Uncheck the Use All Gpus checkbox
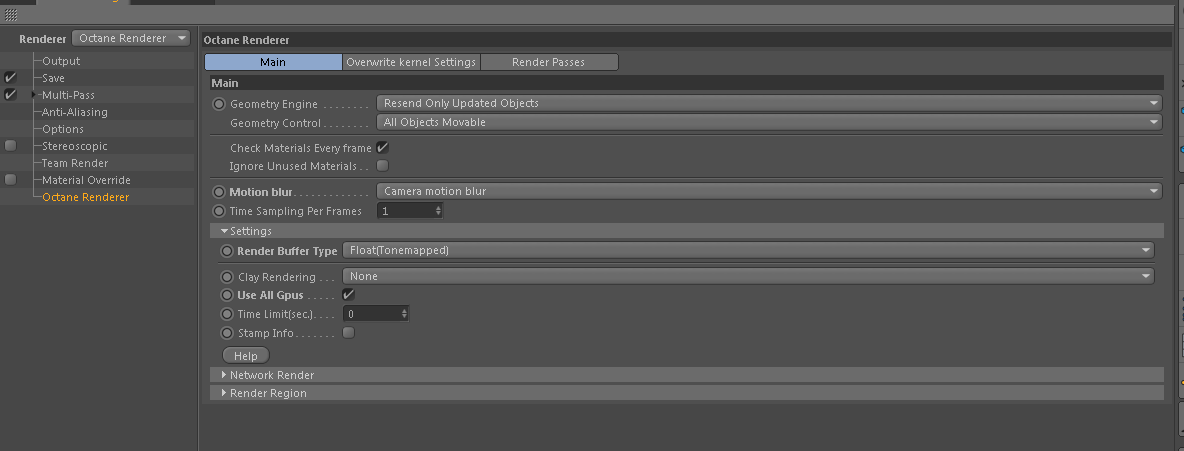This screenshot has height=451, width=1184. coord(349,295)
